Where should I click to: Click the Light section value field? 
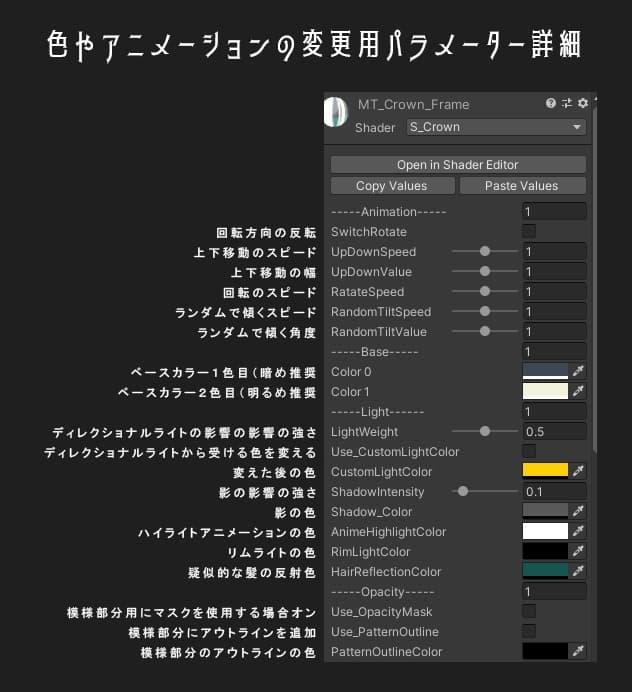pyautogui.click(x=554, y=411)
